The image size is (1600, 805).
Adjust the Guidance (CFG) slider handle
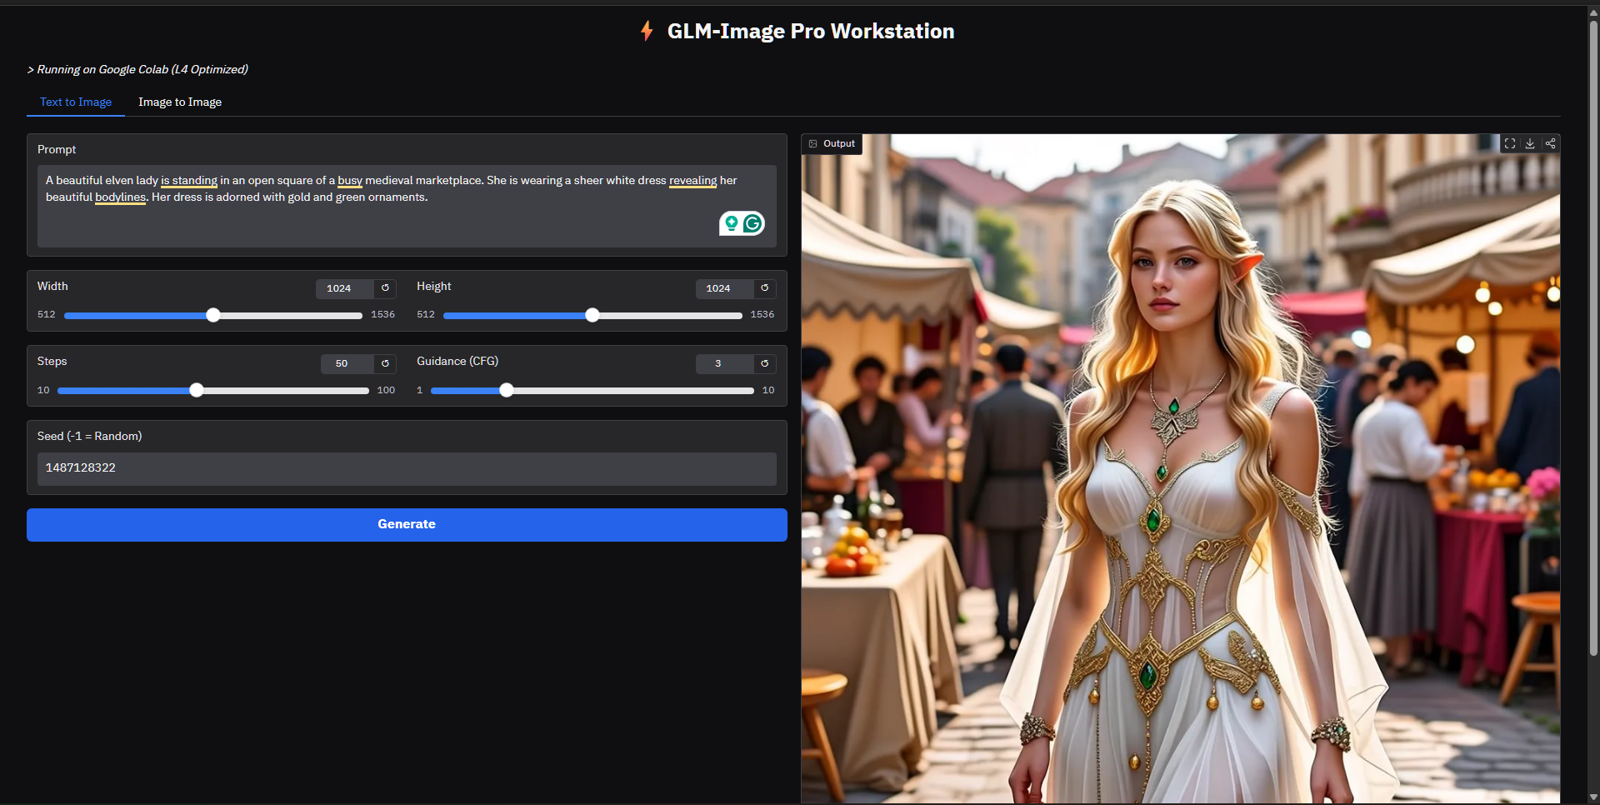(x=506, y=390)
